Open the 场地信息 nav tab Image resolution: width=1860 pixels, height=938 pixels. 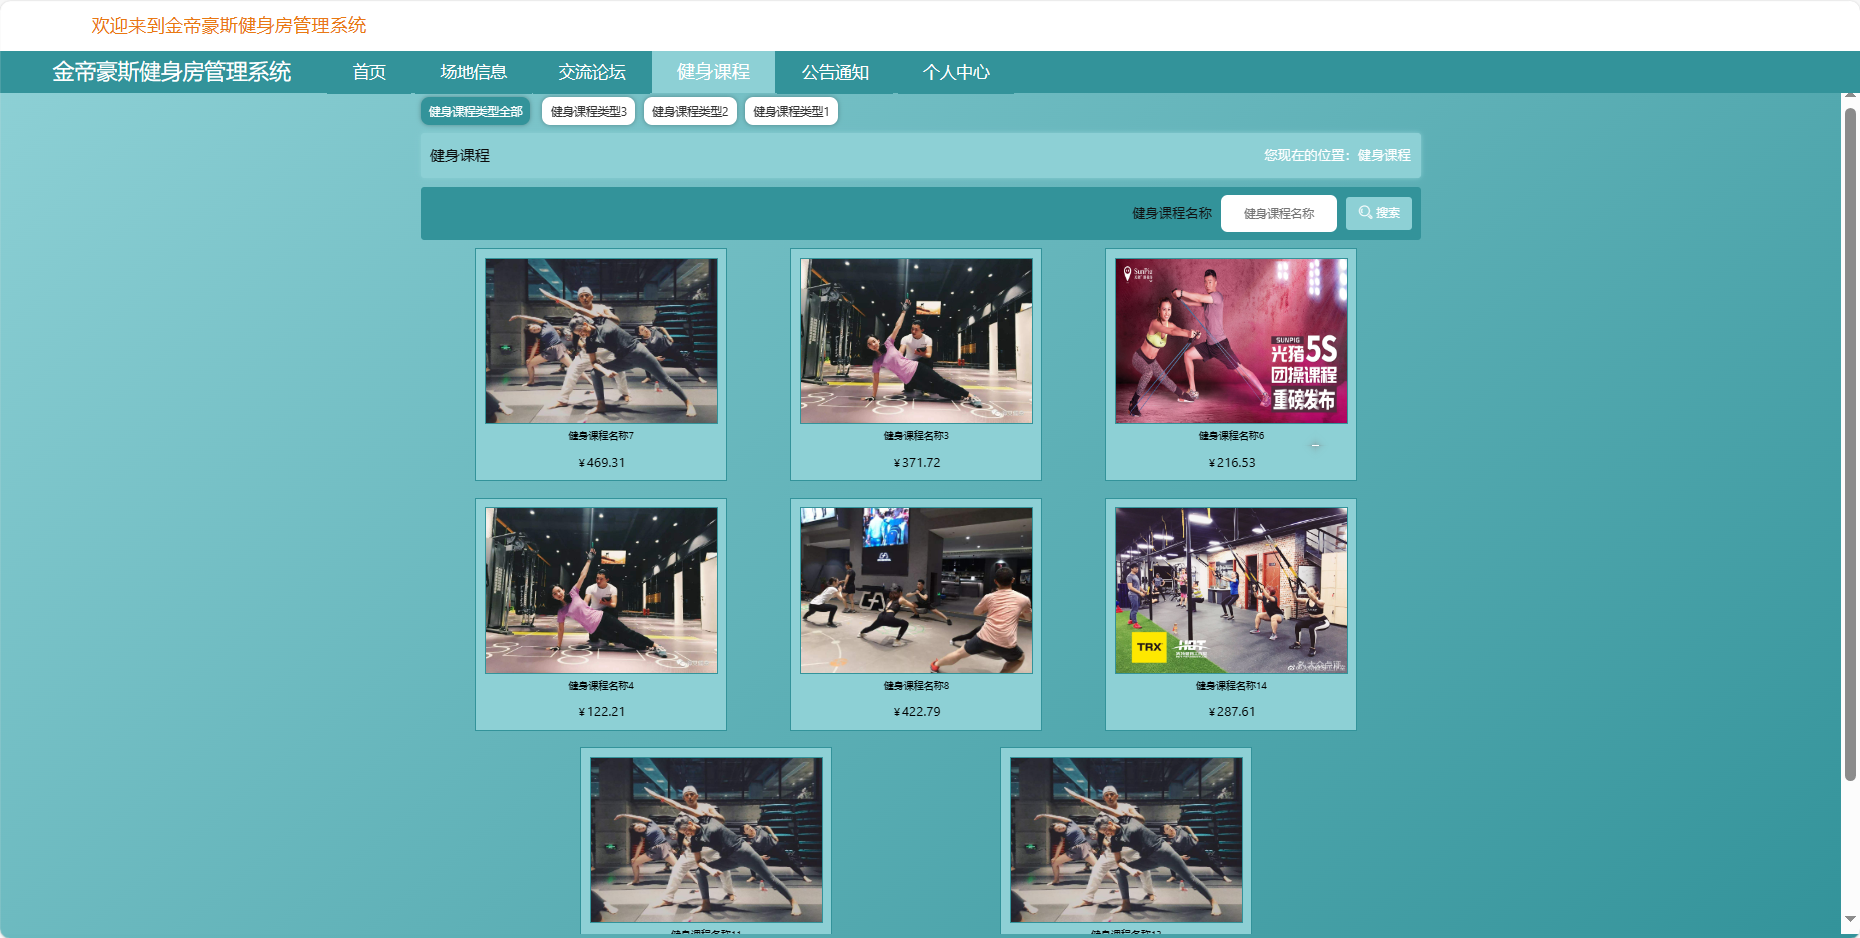(x=474, y=72)
